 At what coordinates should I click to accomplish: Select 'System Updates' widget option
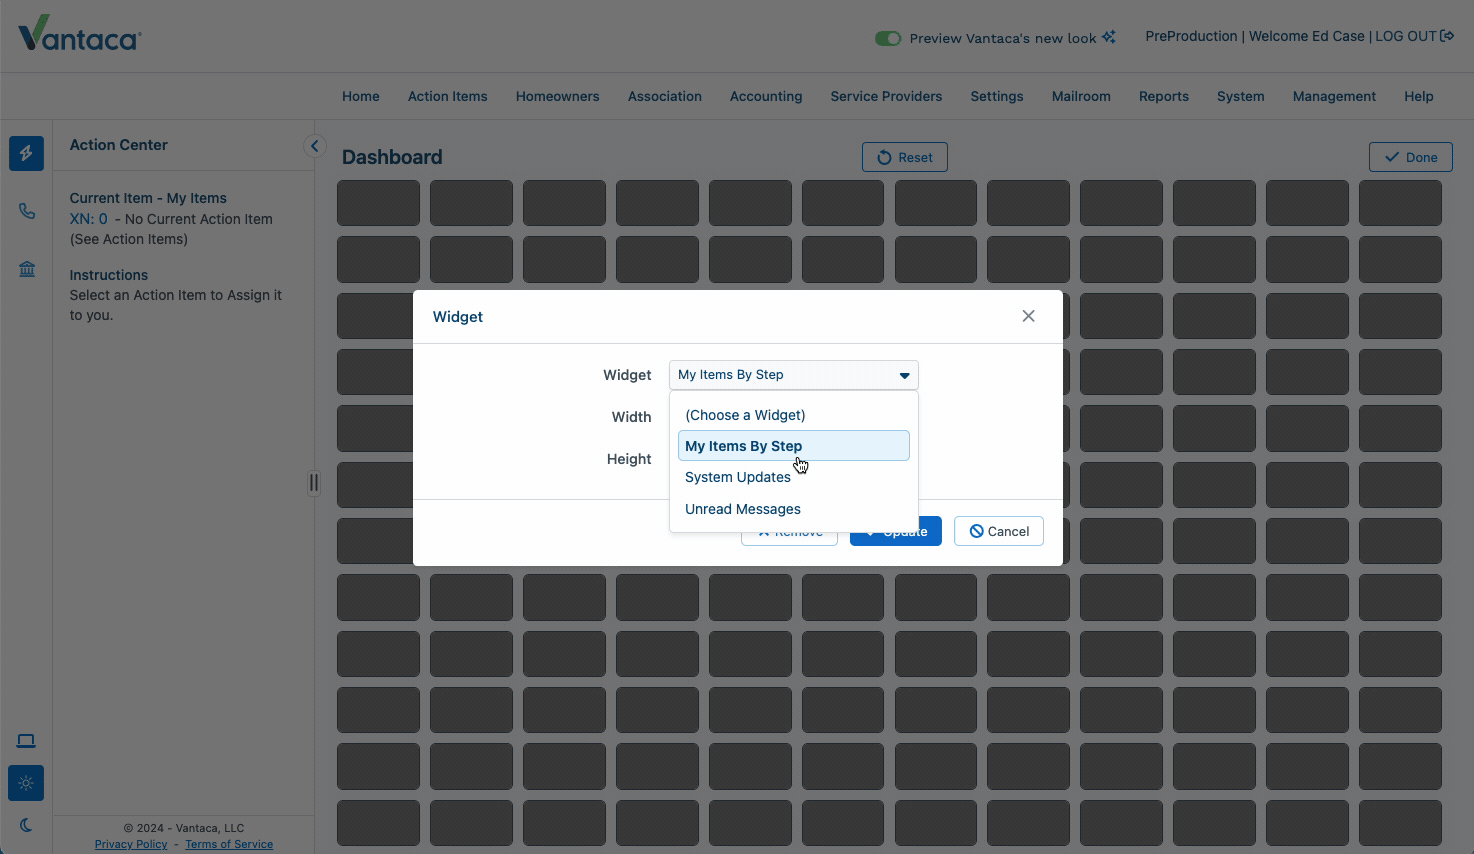[794, 477]
